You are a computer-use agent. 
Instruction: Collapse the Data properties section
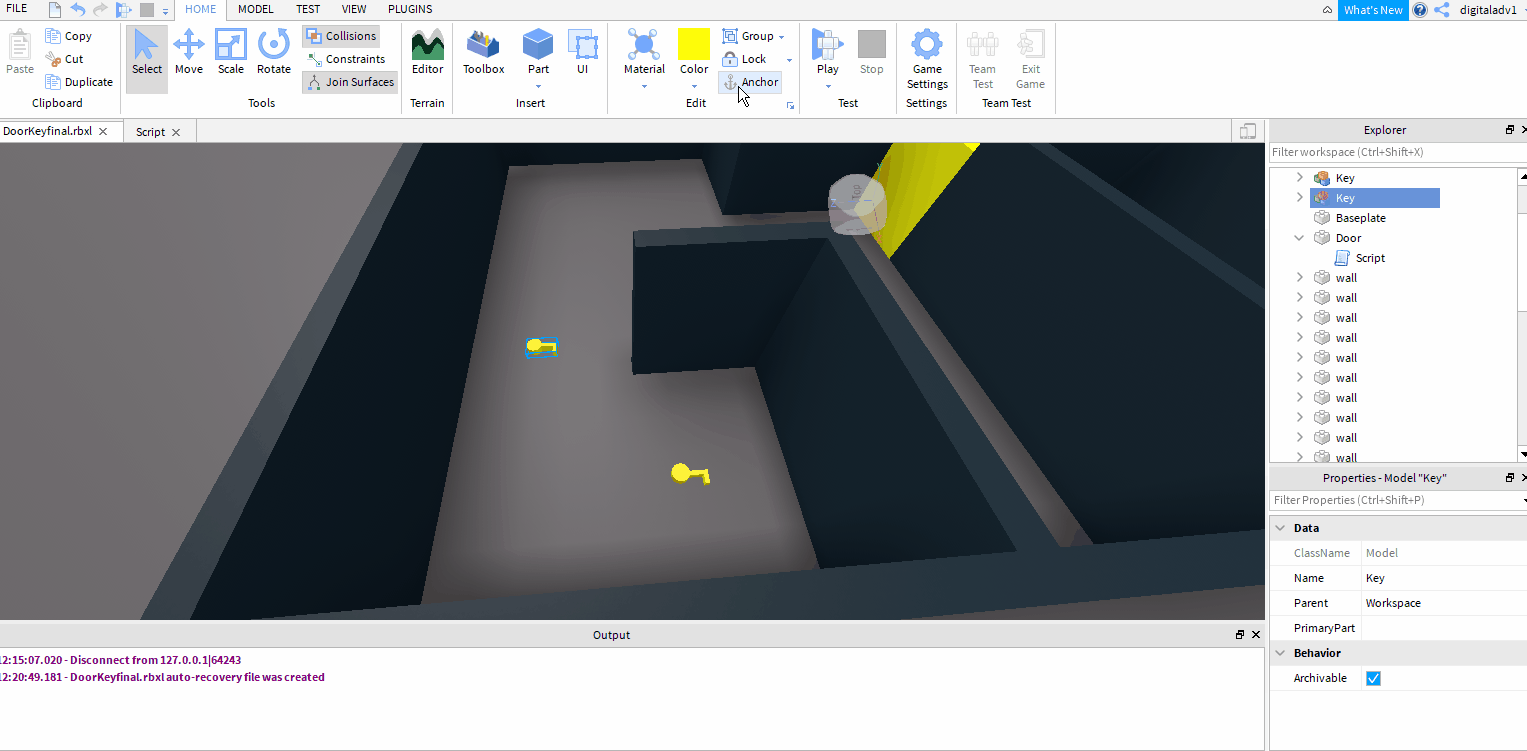pyautogui.click(x=1280, y=528)
